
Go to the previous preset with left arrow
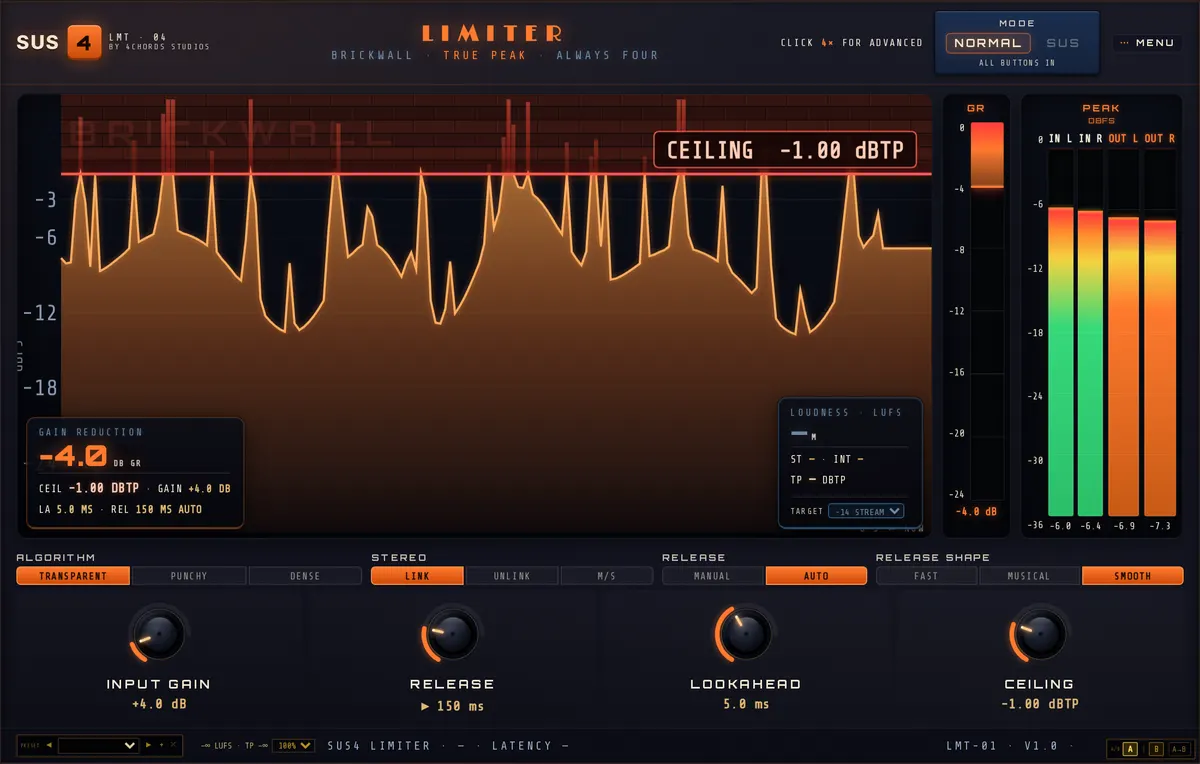coord(49,745)
